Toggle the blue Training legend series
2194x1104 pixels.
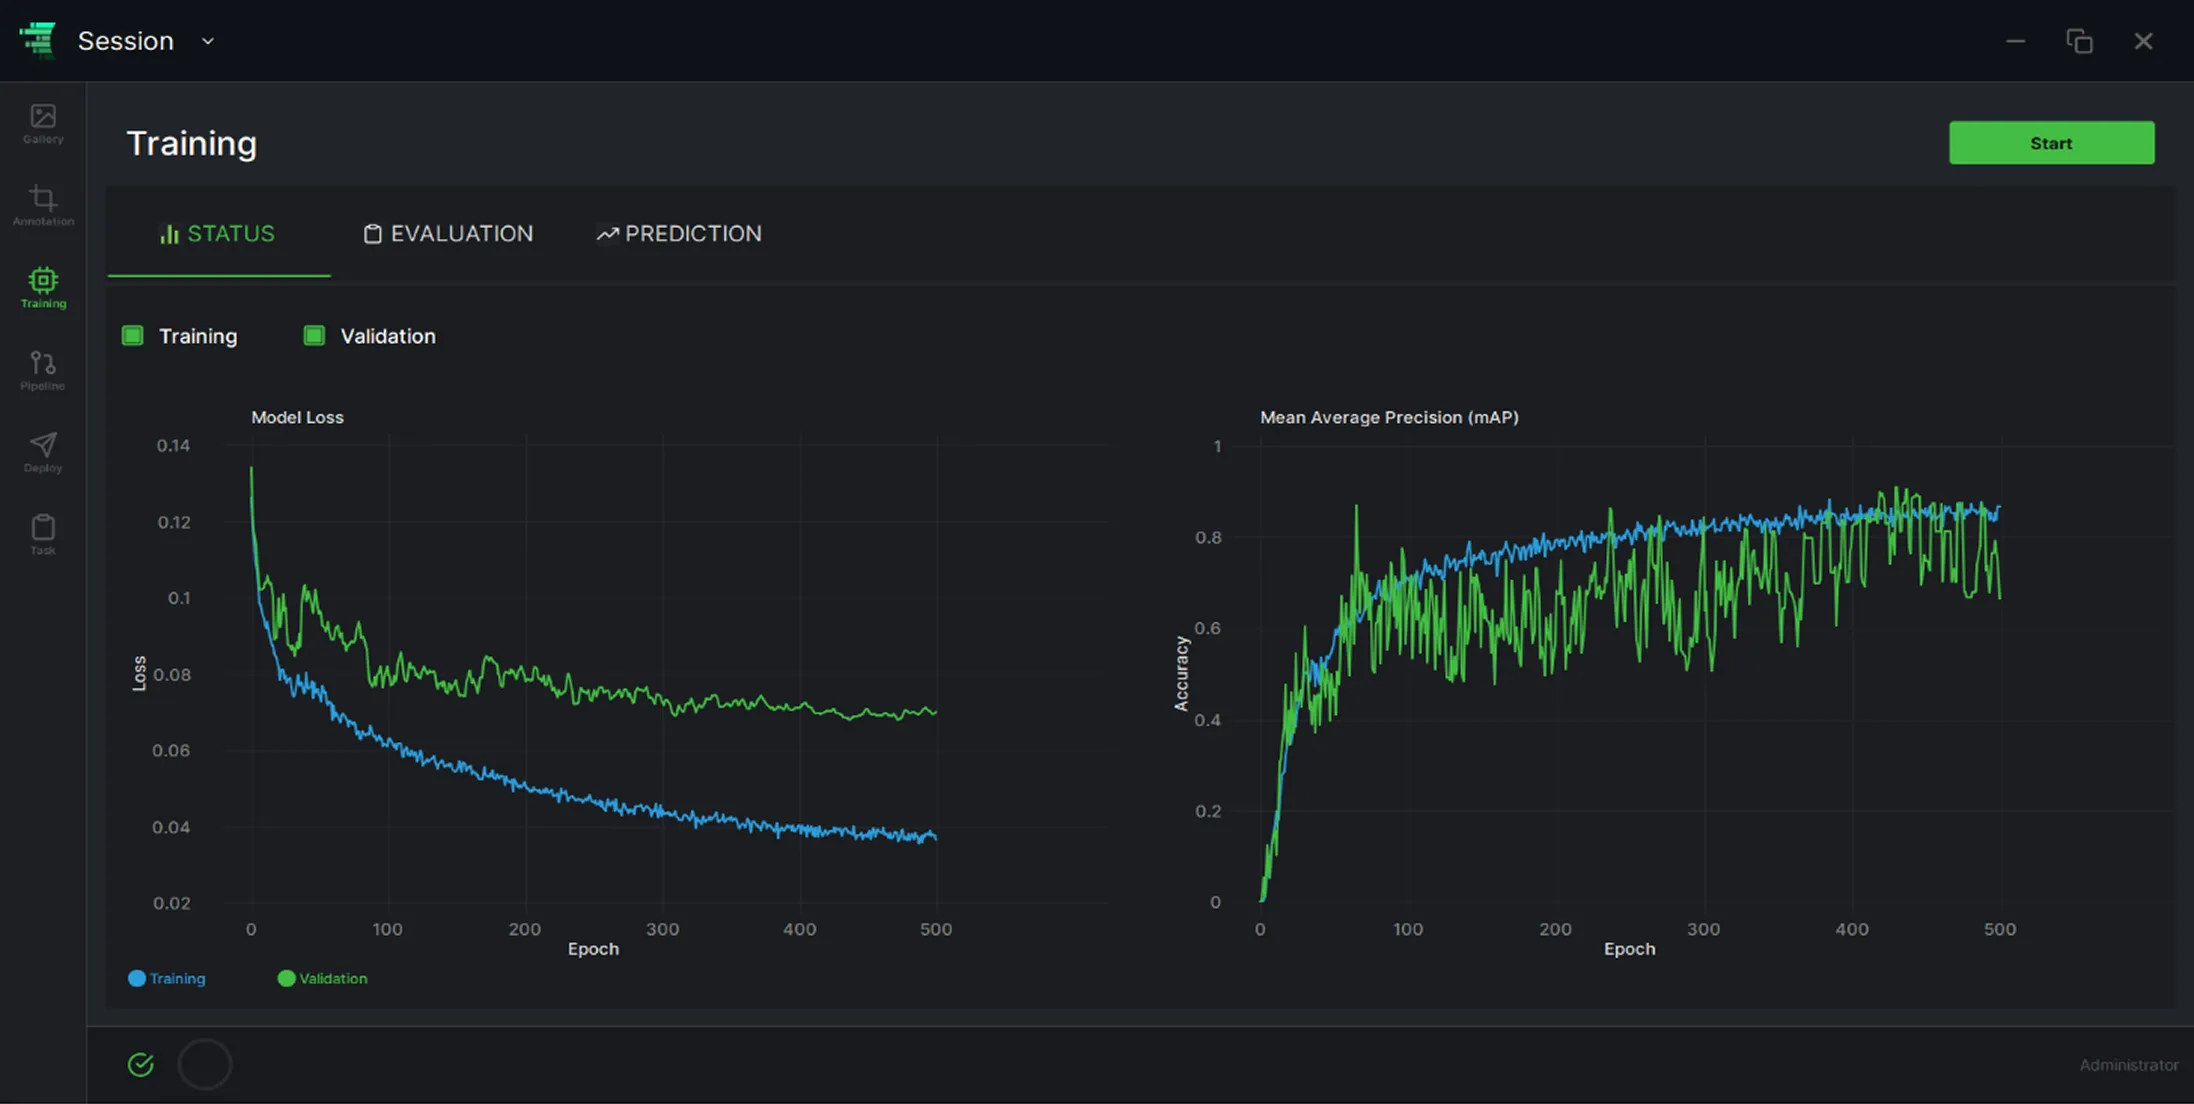coord(167,979)
